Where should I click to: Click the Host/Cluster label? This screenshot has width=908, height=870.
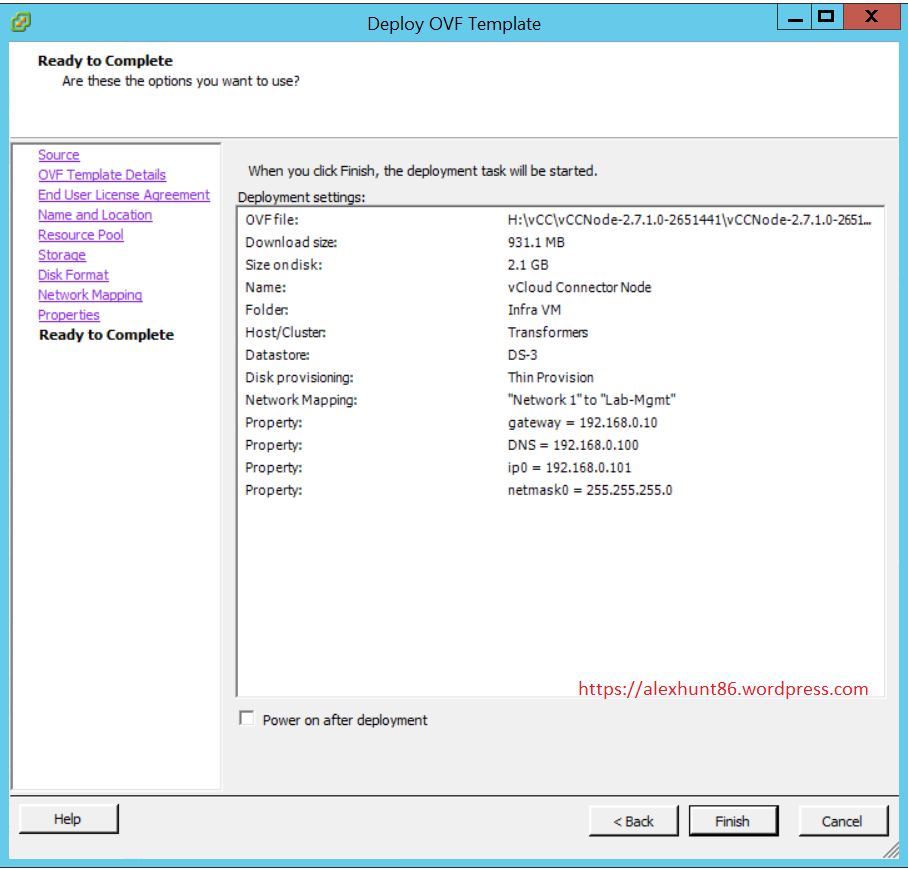(285, 332)
